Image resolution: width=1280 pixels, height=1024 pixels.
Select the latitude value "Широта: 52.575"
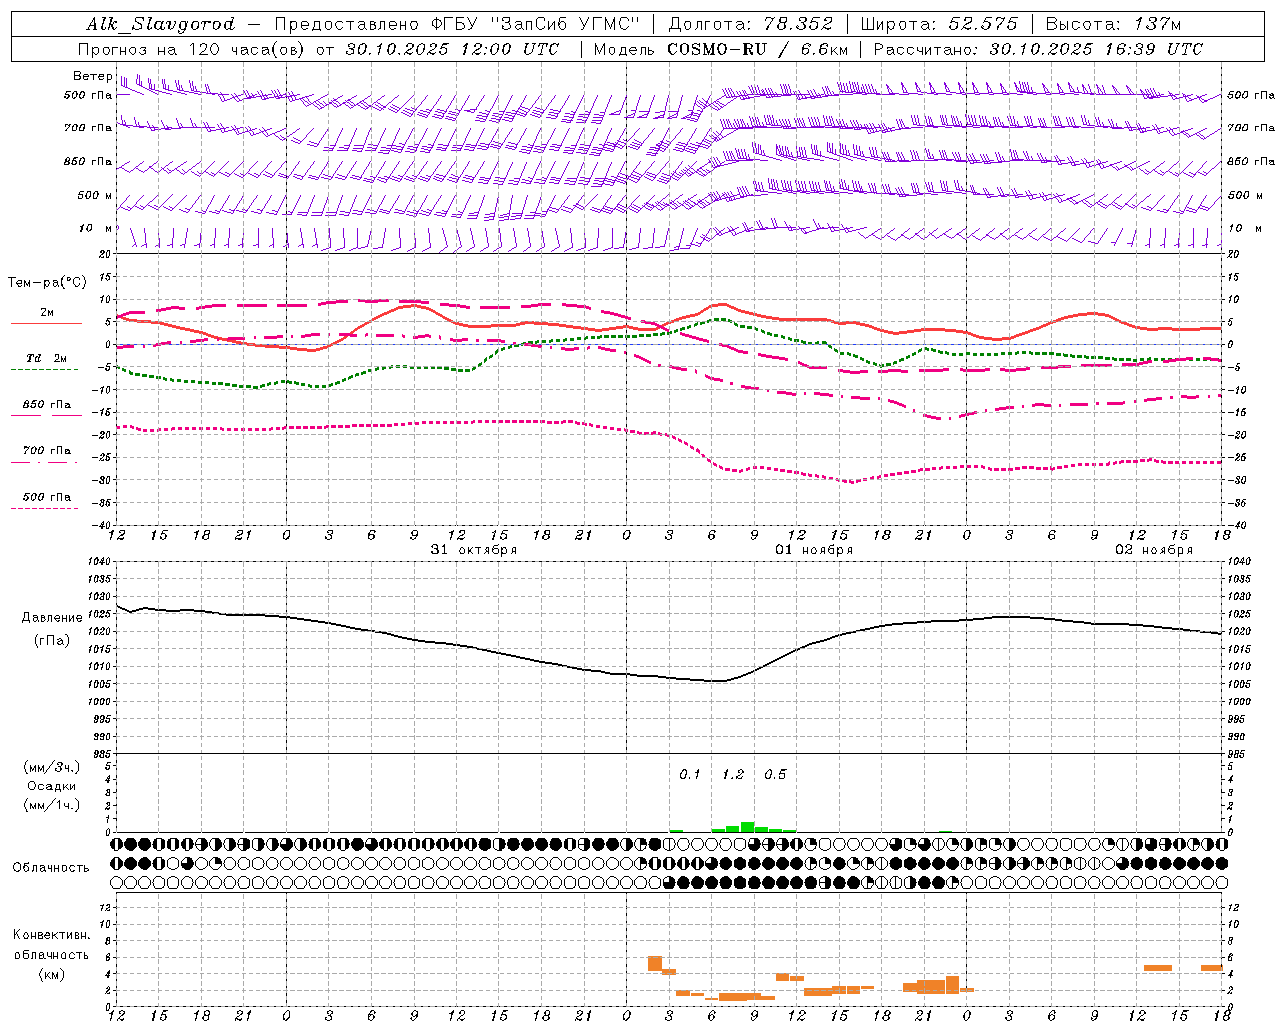(939, 24)
